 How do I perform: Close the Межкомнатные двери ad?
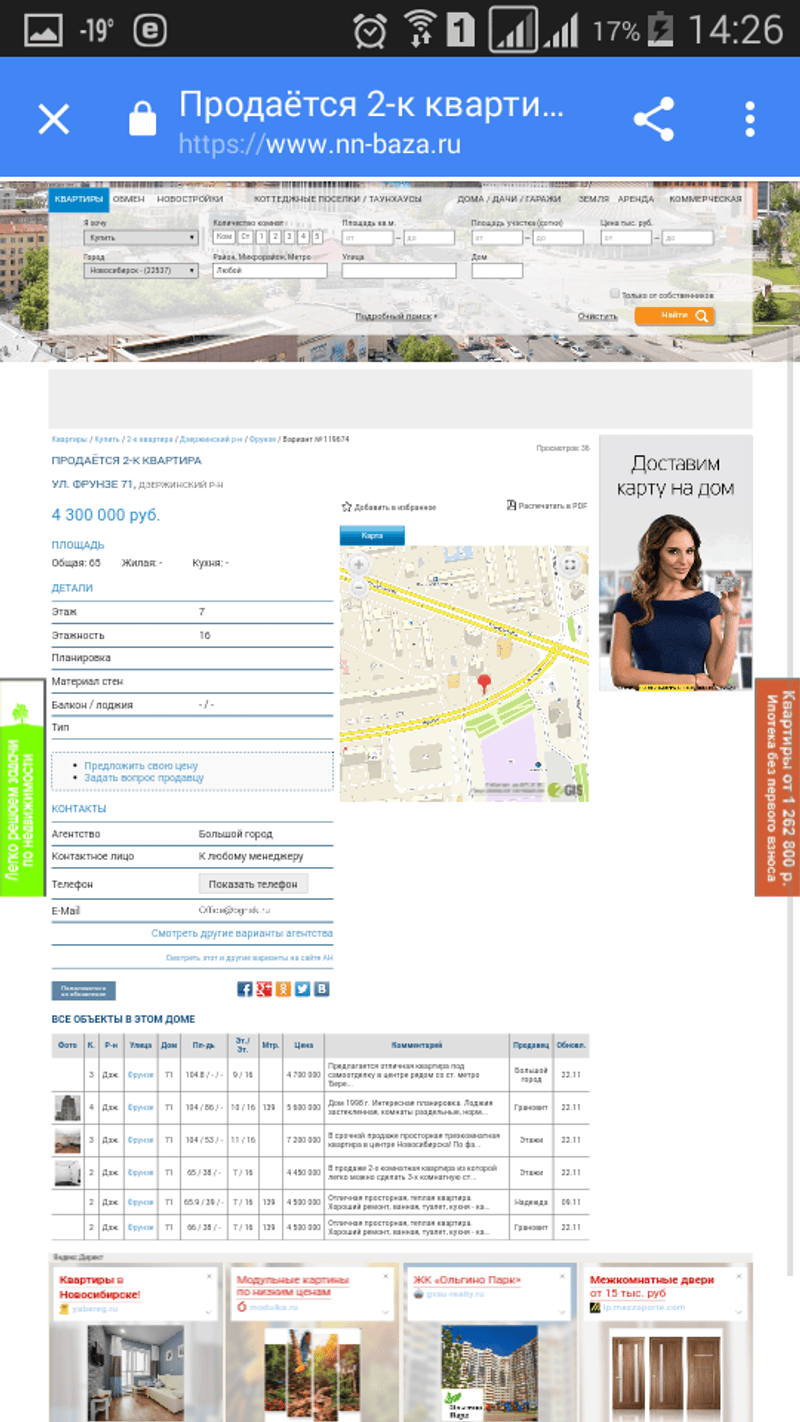point(741,1276)
